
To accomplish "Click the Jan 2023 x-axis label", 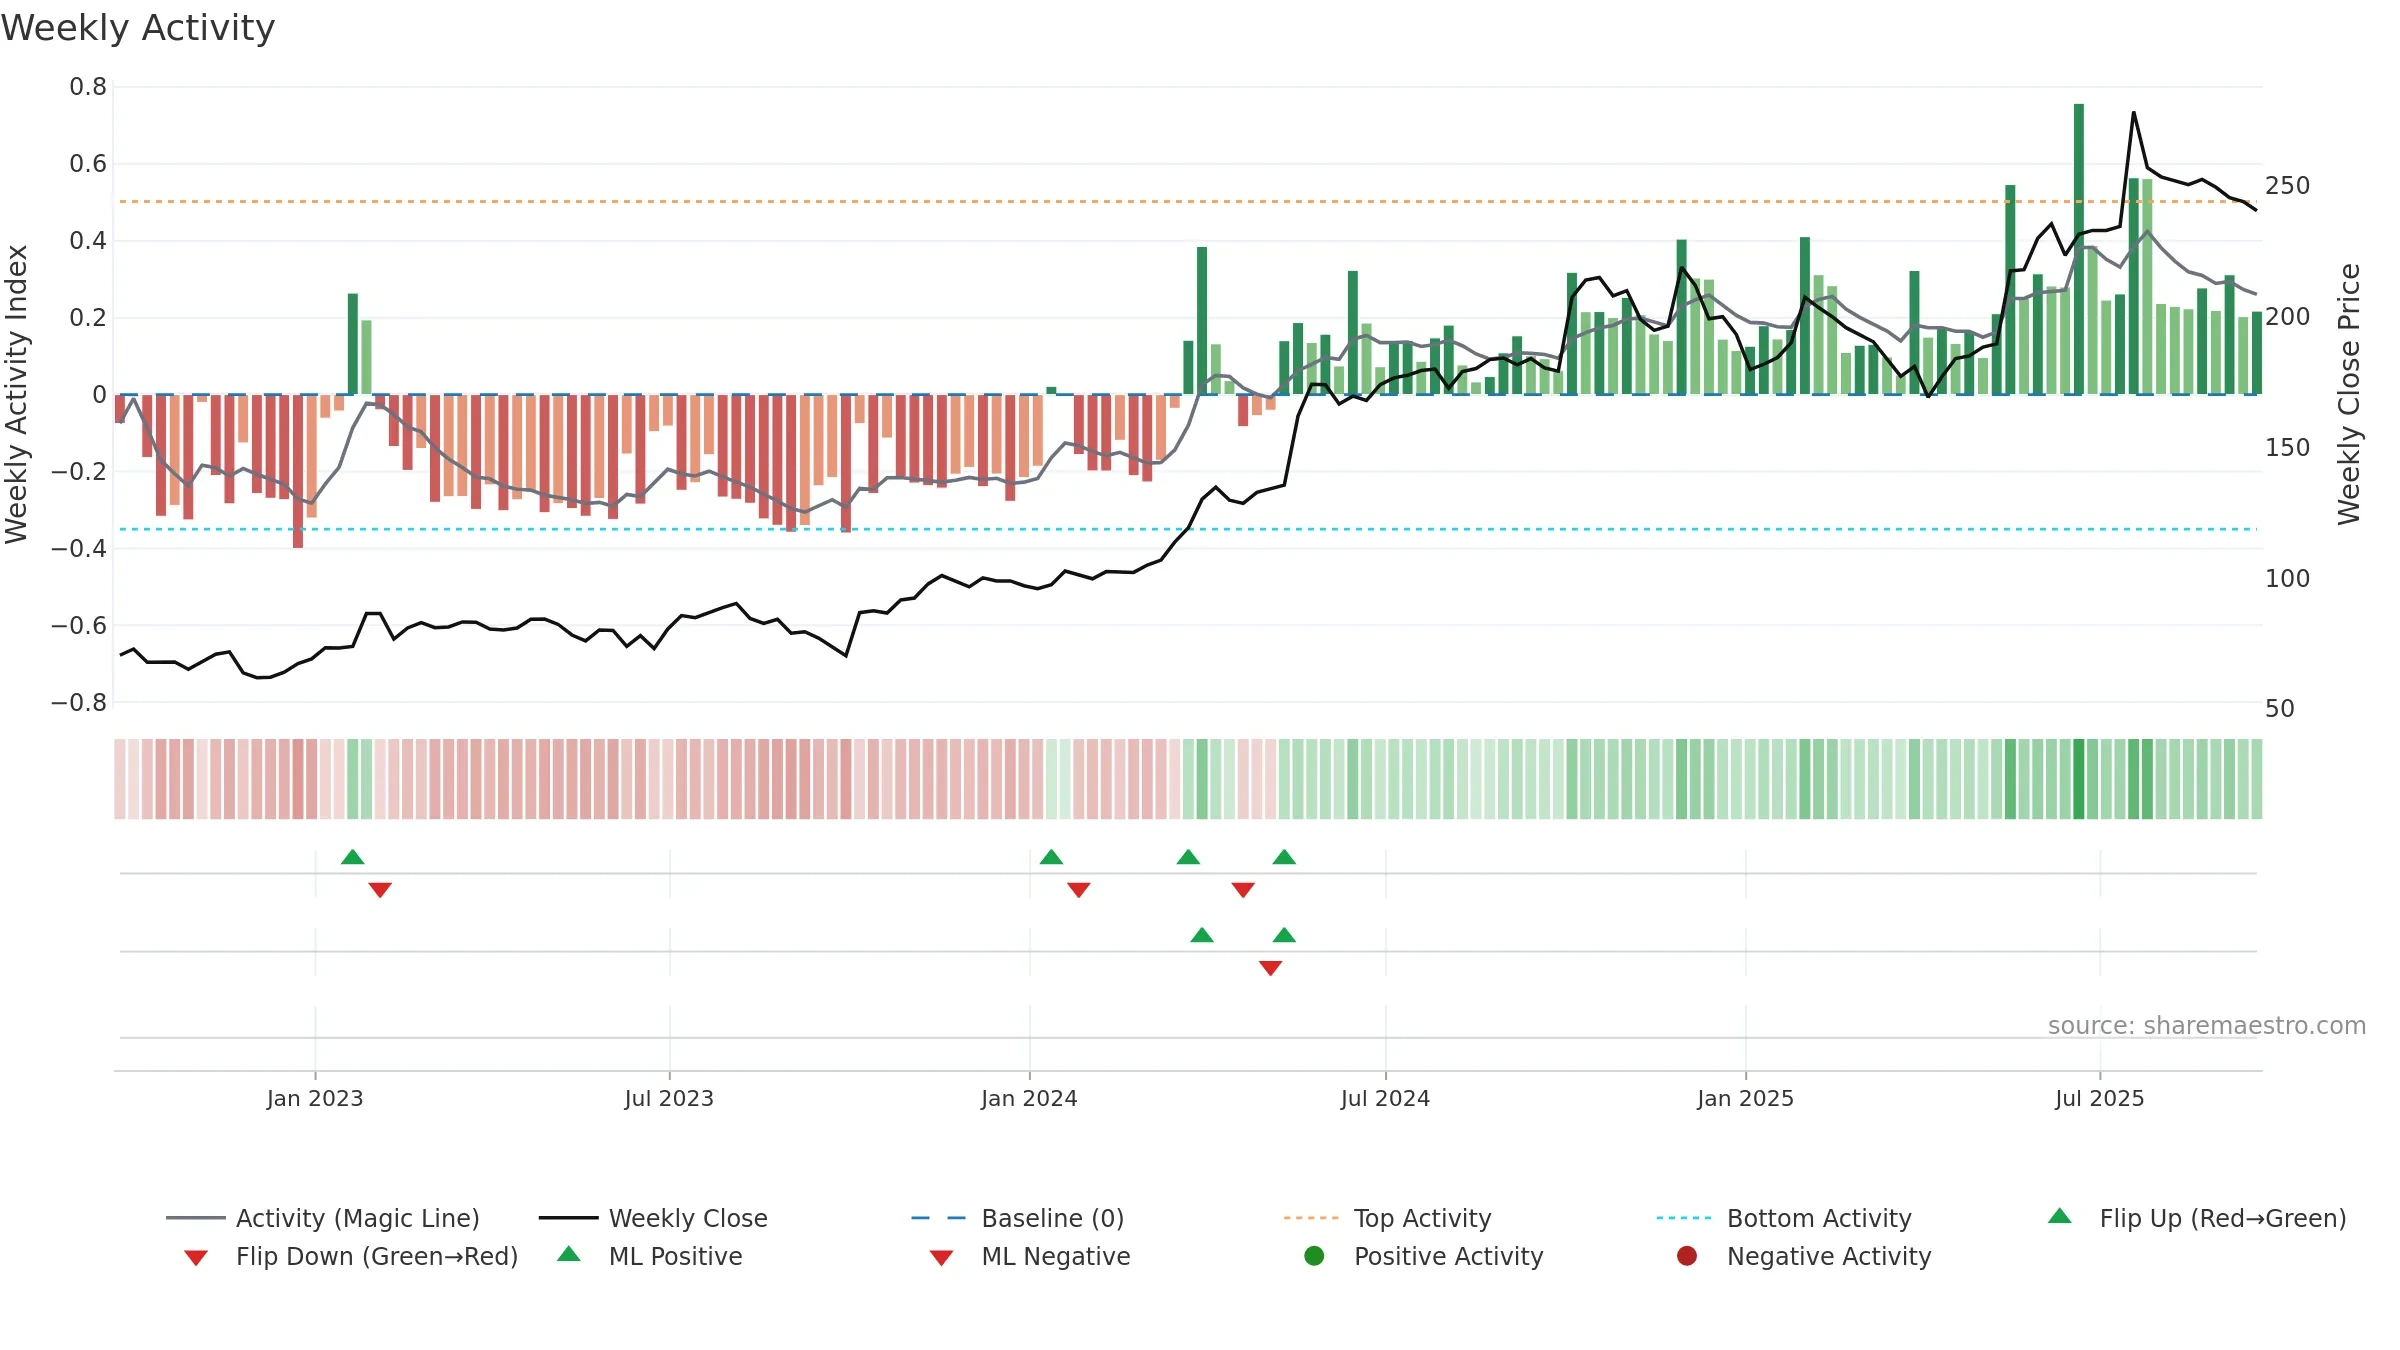I will [315, 1099].
